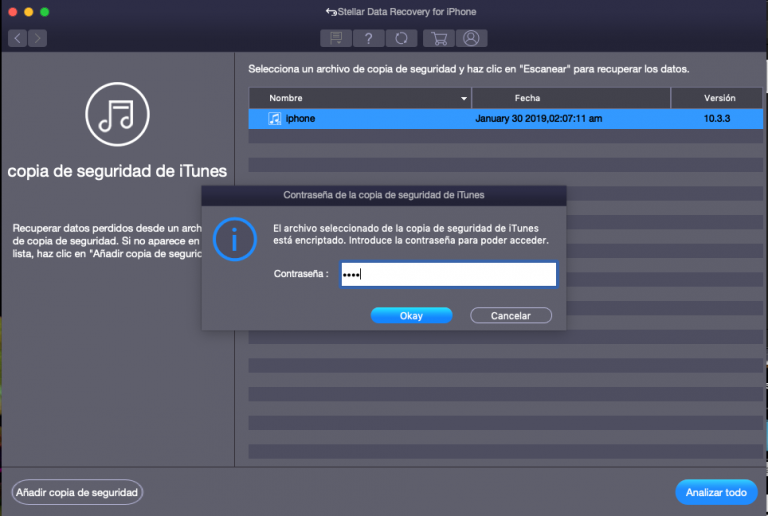
Task: Click the Añadir copia de seguridad button
Action: coord(77,492)
